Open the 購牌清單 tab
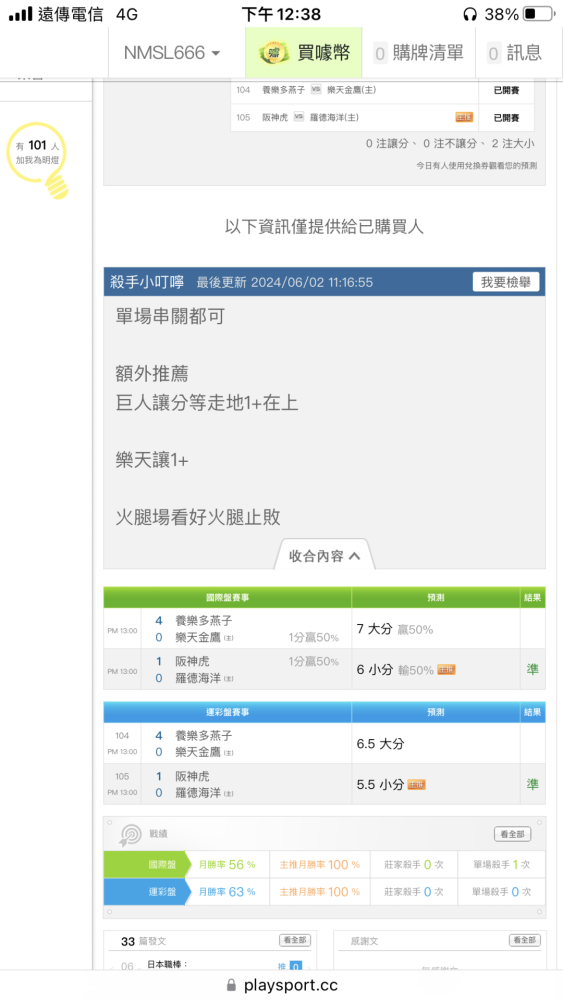 coord(419,53)
